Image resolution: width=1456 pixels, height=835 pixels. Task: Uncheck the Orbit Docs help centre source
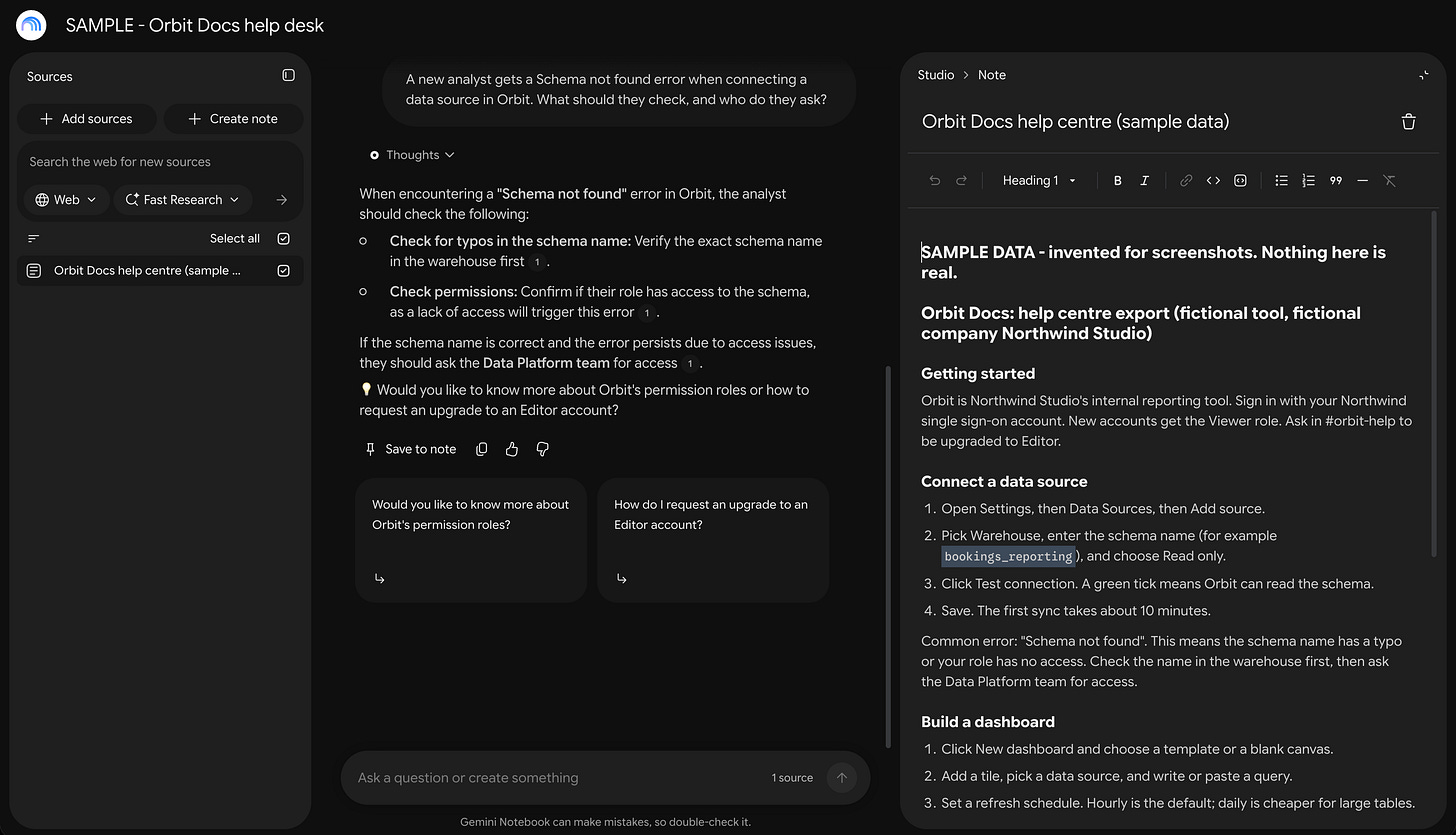click(284, 271)
